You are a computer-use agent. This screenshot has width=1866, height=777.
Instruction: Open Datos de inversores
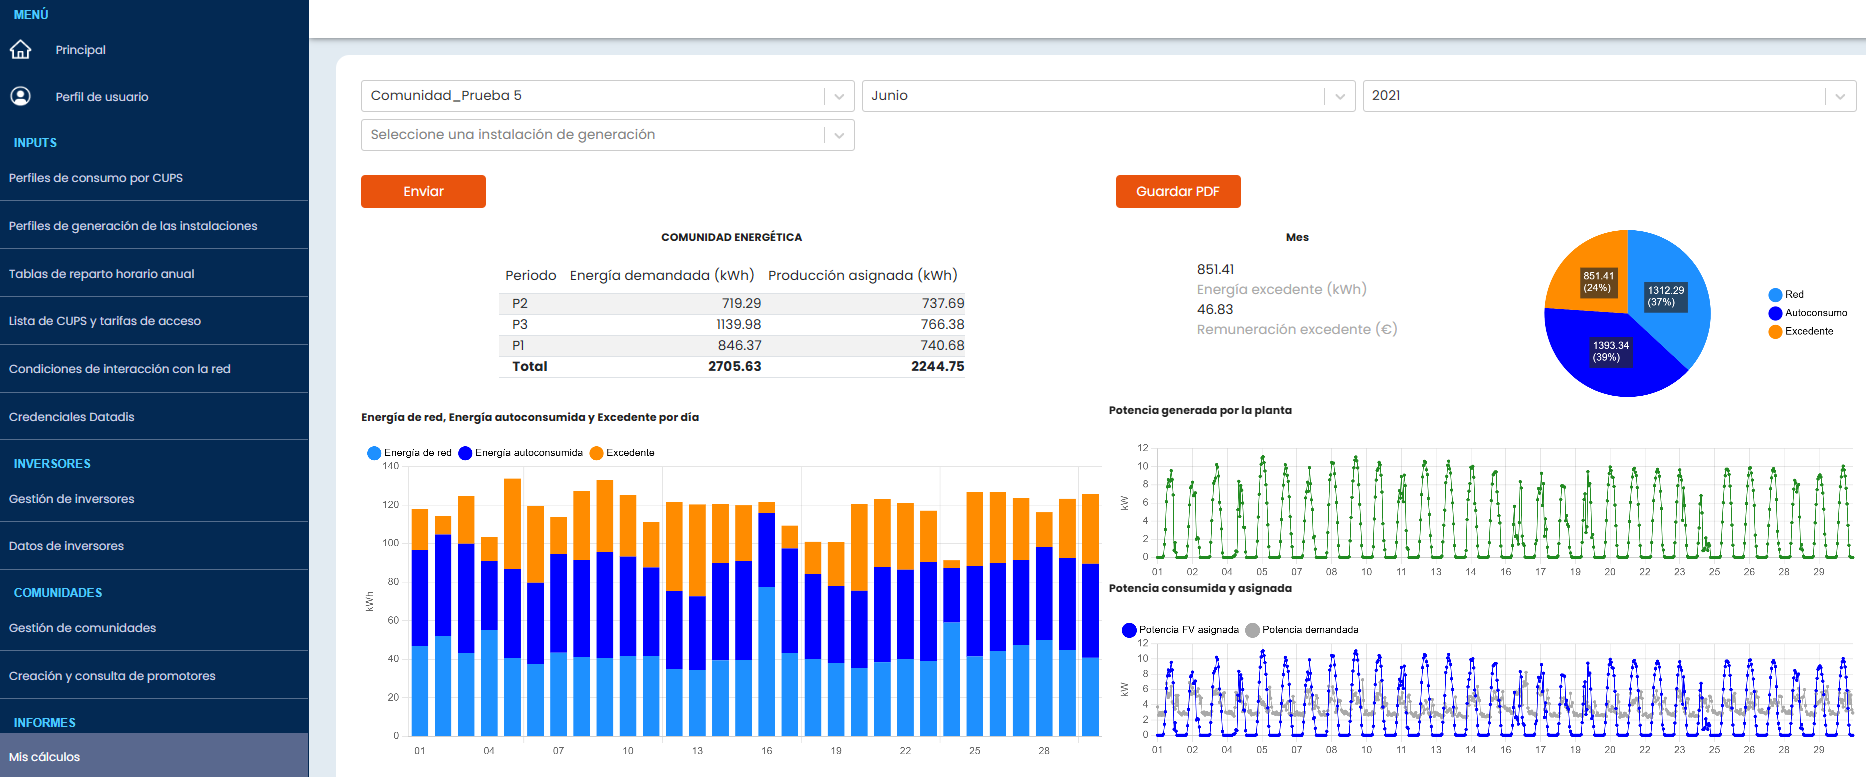(x=67, y=546)
